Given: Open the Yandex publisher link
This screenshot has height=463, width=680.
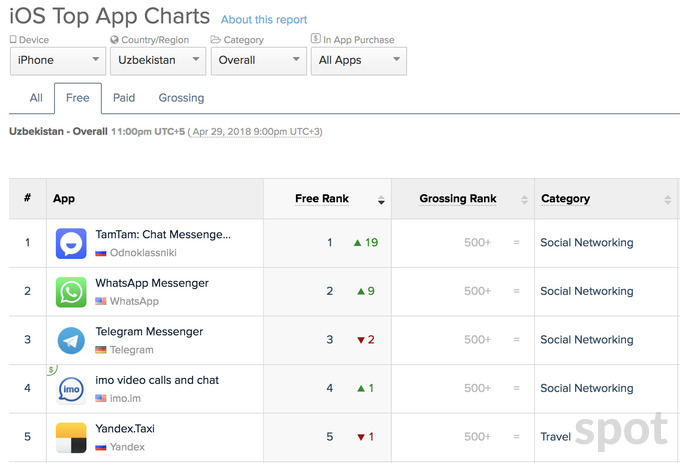Looking at the screenshot, I should [127, 447].
